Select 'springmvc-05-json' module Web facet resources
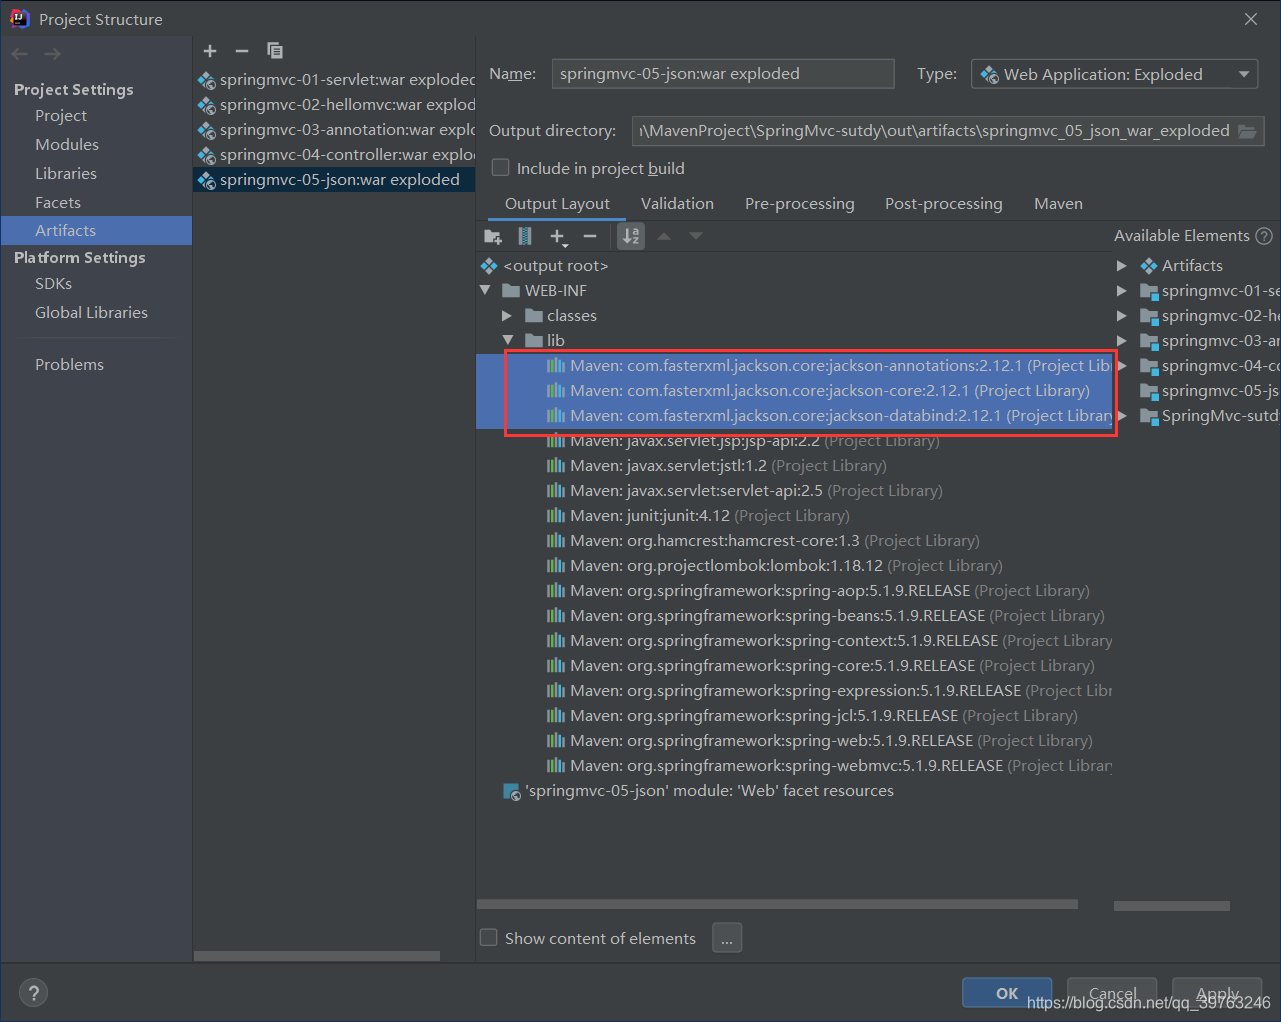 [x=698, y=791]
